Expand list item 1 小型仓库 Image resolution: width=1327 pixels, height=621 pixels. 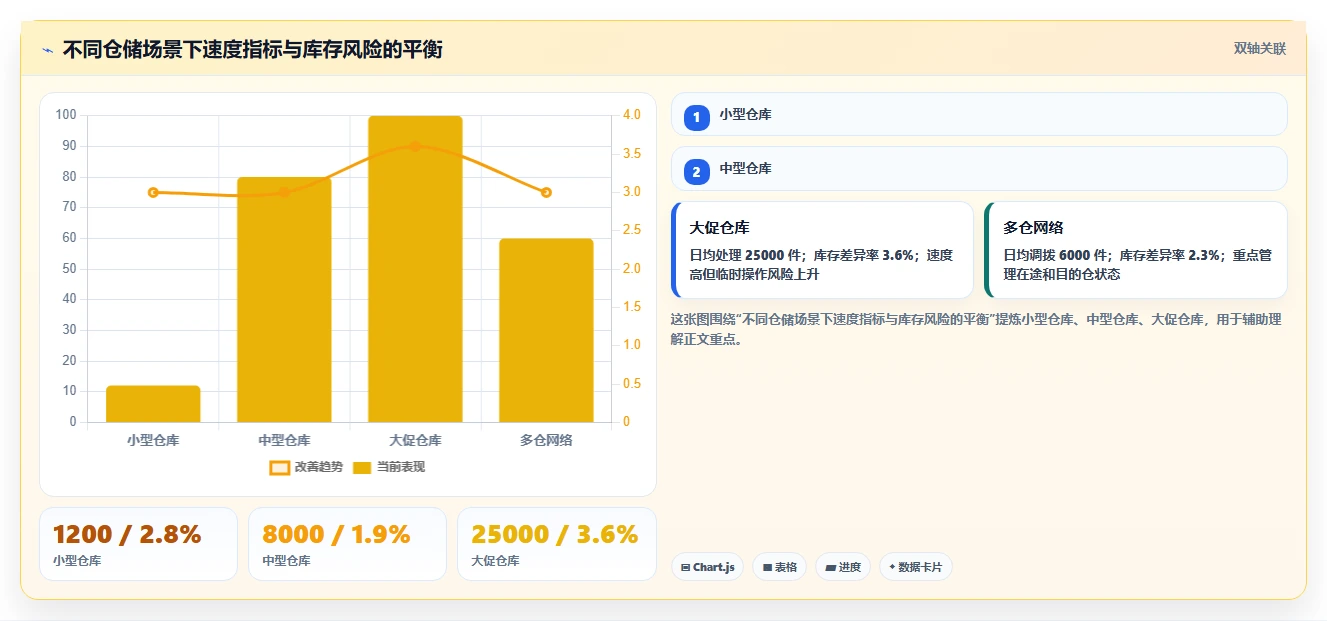point(979,114)
